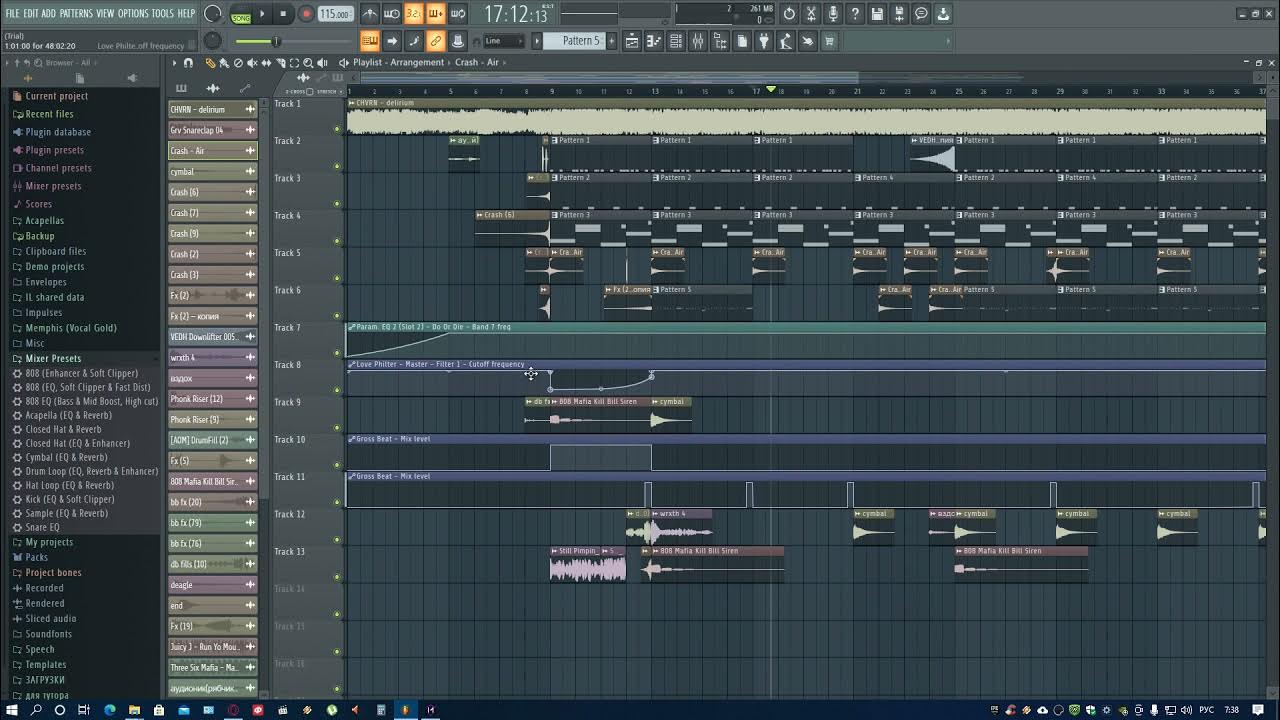Toggle typing keyboard to piano button
1280x720 pixels.
pyautogui.click(x=369, y=41)
